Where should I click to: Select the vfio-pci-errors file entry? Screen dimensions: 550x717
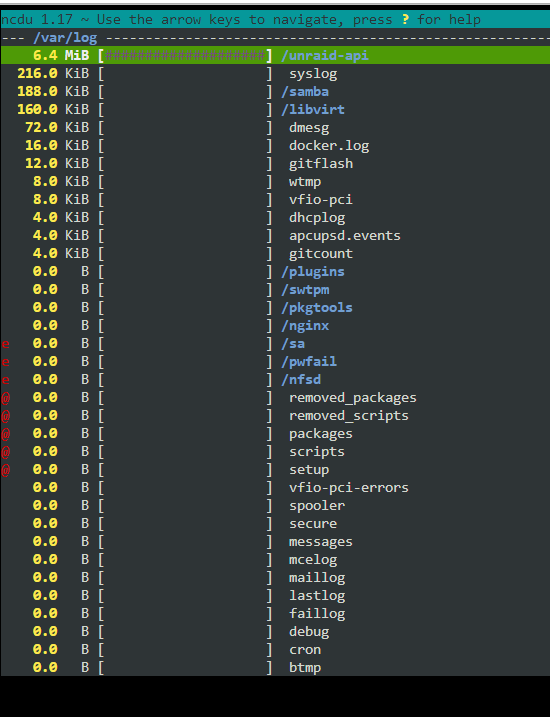[x=348, y=487]
